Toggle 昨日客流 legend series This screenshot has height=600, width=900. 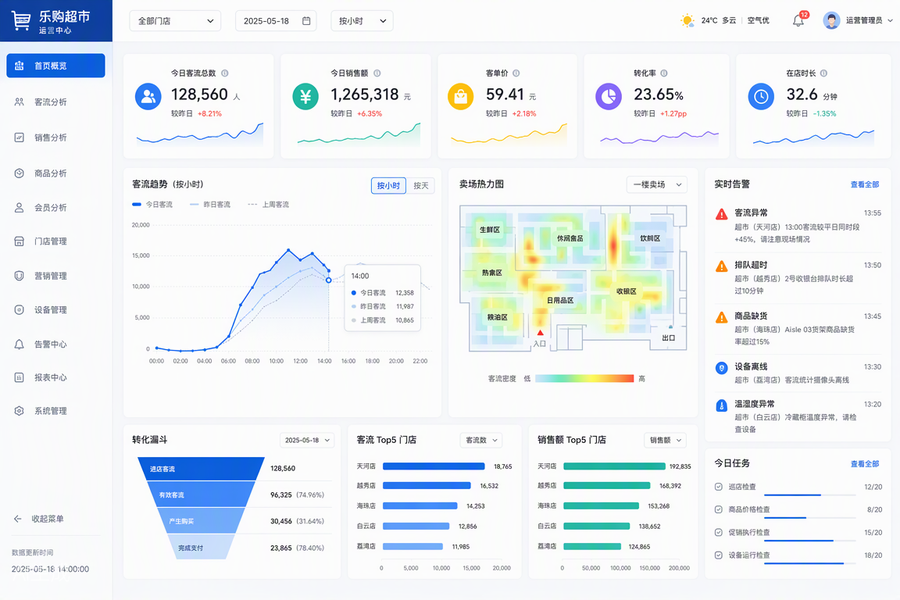tap(210, 204)
